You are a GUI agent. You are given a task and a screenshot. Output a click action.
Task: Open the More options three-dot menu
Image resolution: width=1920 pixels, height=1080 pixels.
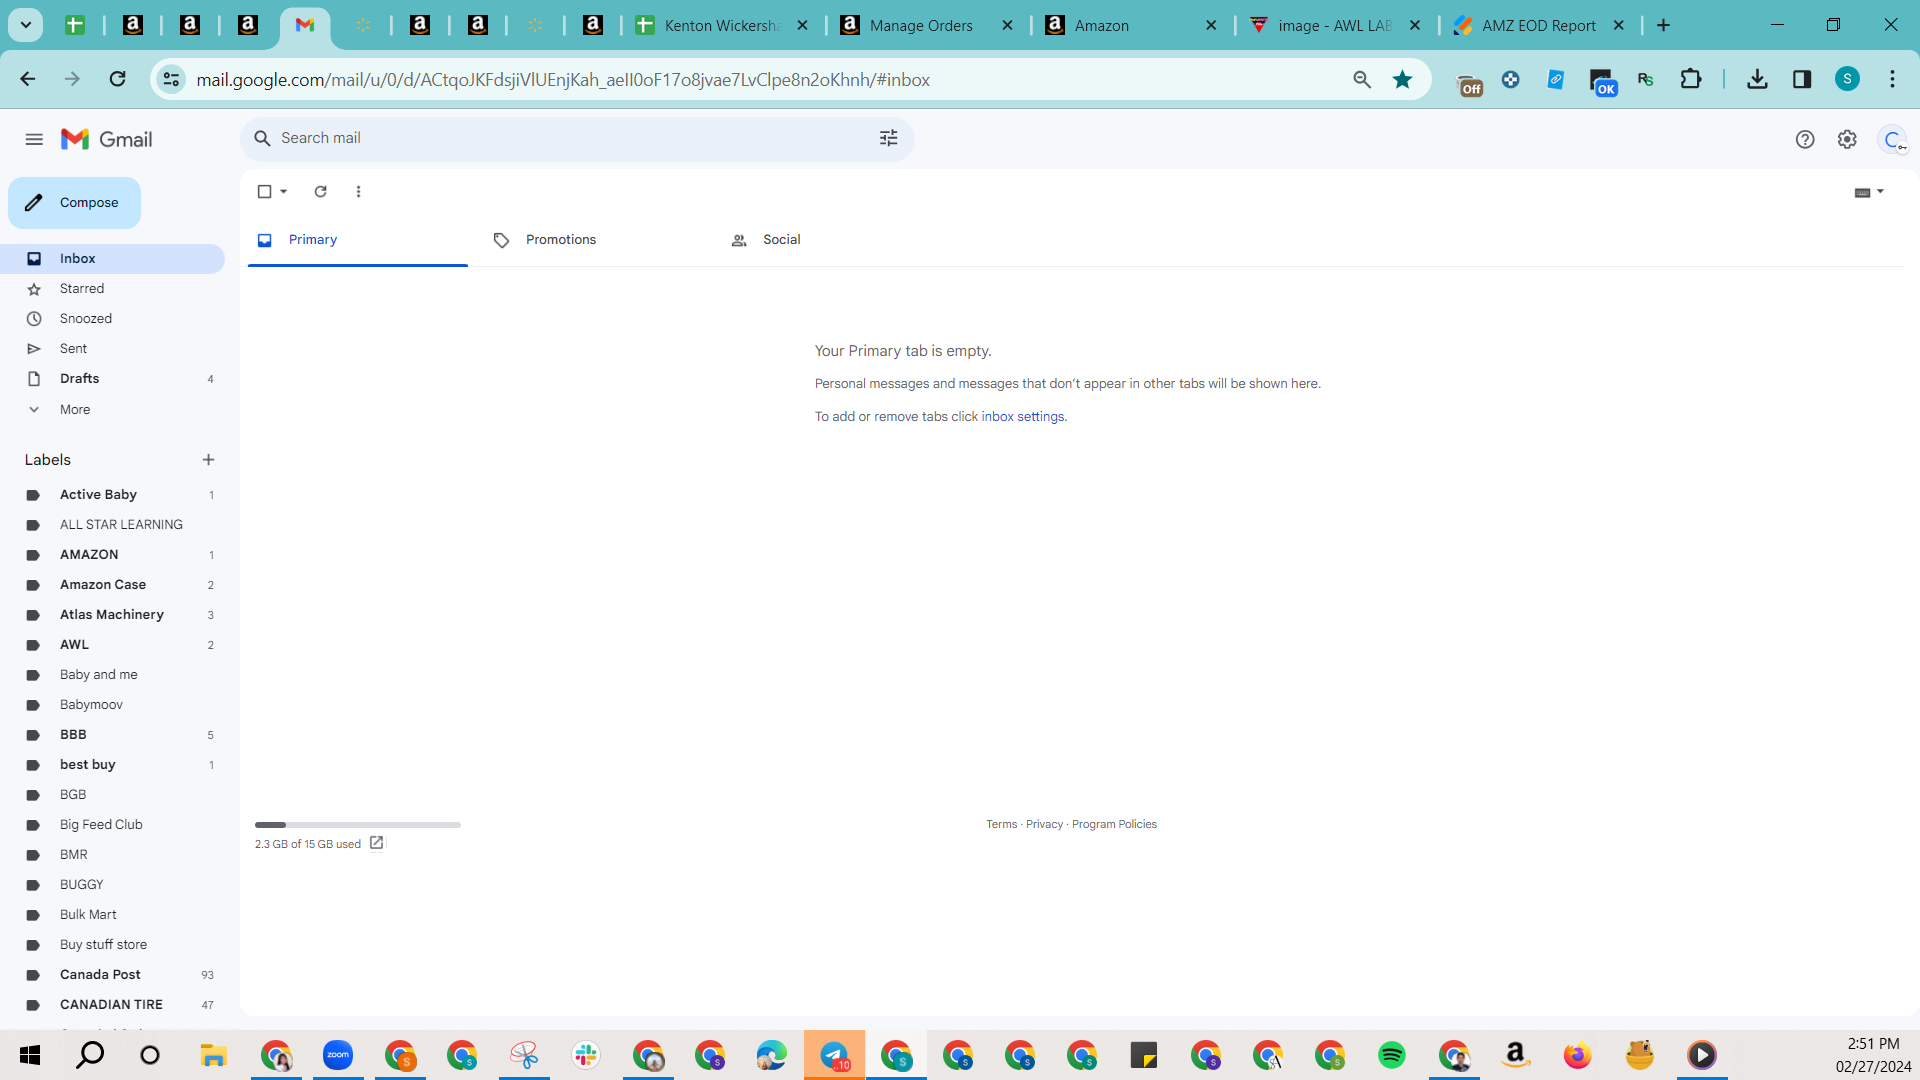pyautogui.click(x=358, y=191)
